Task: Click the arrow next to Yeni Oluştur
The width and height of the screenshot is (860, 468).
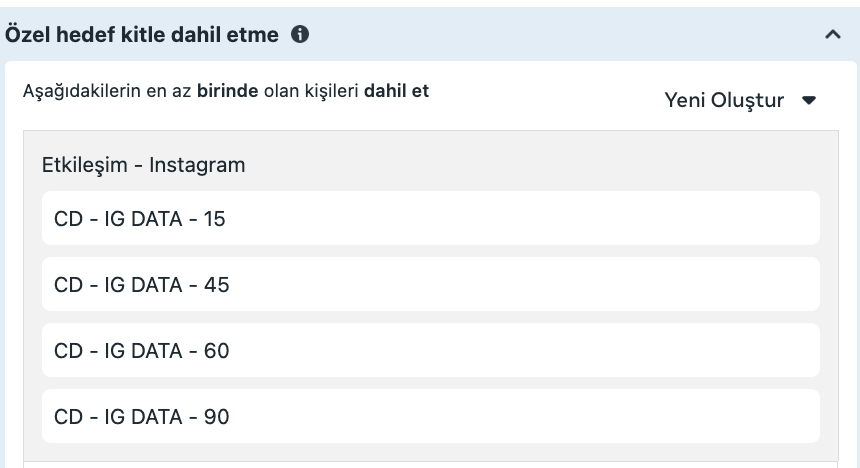Action: point(810,100)
